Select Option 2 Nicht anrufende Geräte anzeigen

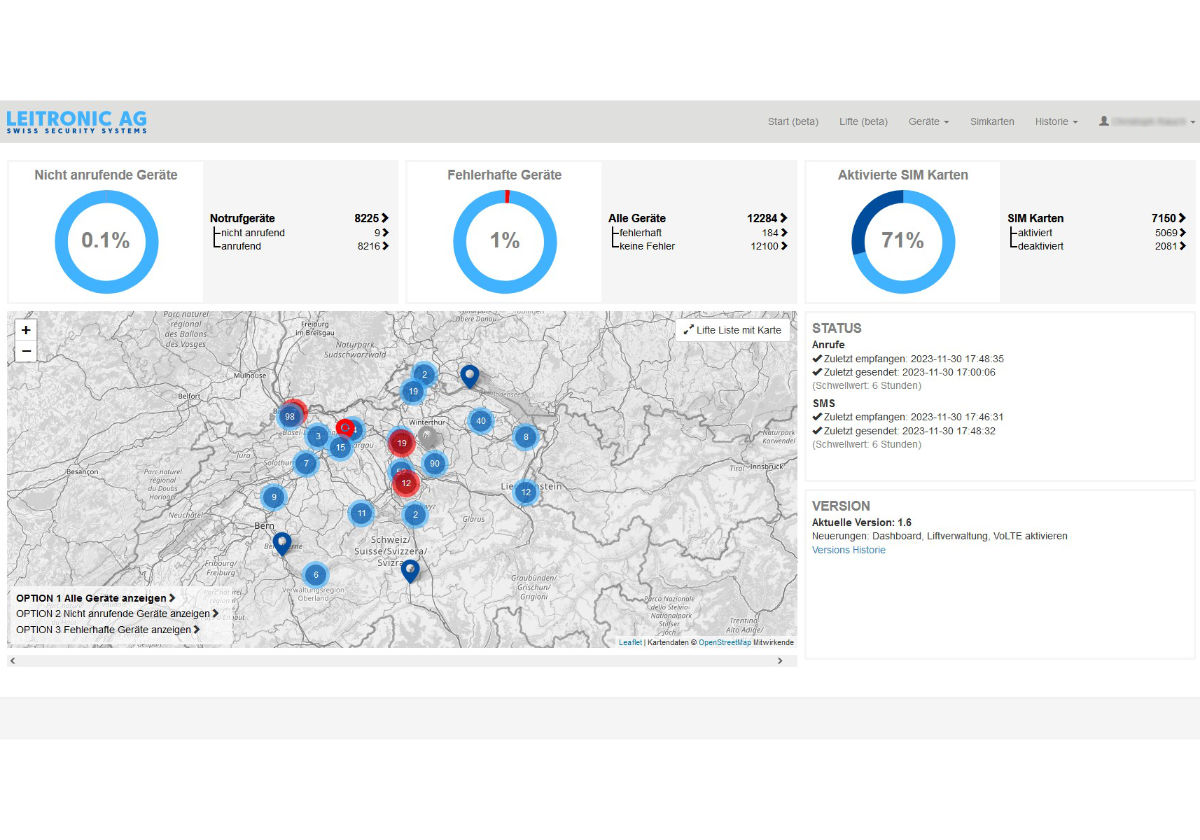tap(117, 614)
